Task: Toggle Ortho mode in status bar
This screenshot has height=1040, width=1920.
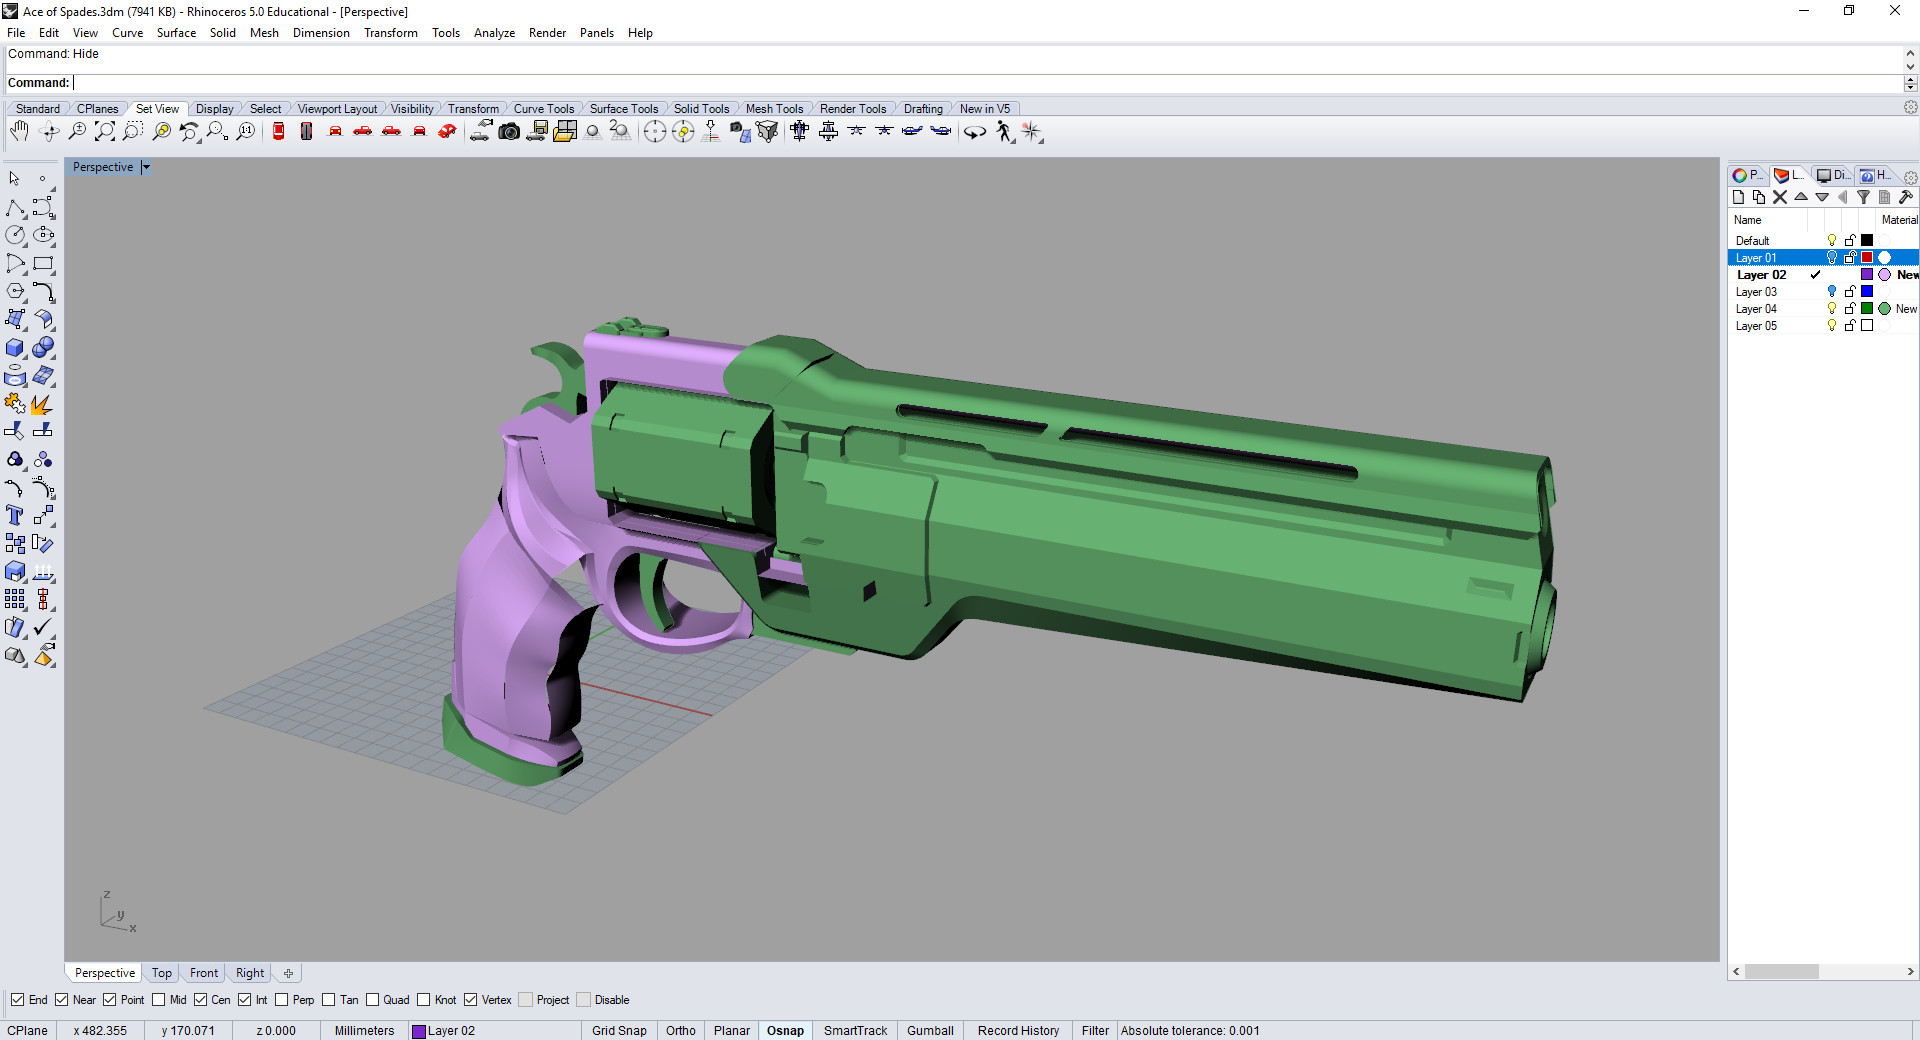Action: [x=681, y=1031]
